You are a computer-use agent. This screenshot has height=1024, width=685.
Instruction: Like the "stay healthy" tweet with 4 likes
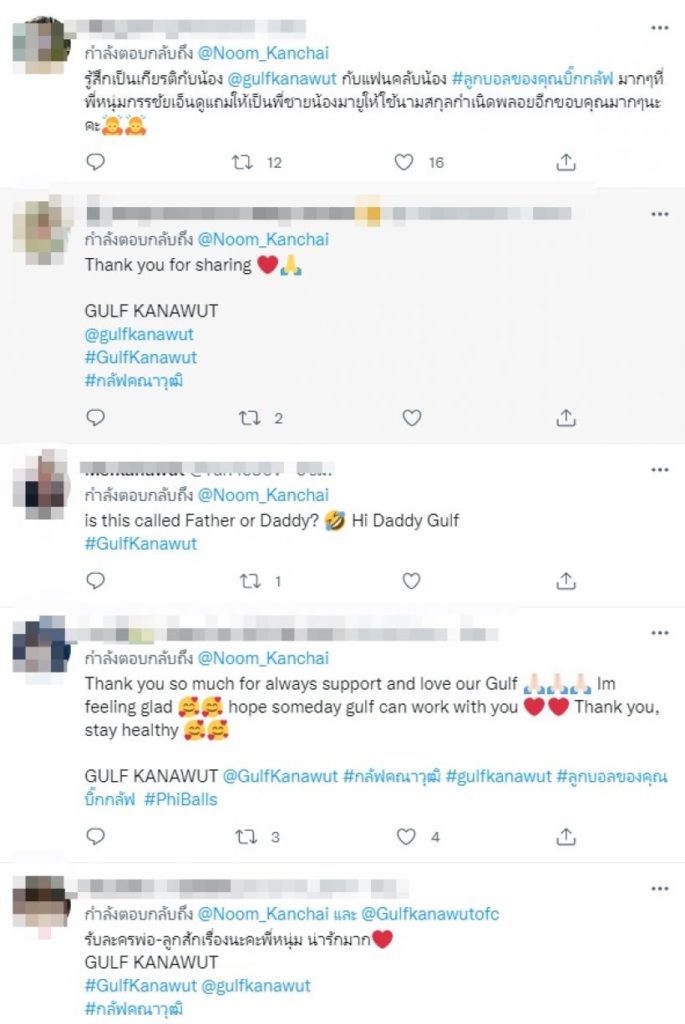[x=406, y=837]
